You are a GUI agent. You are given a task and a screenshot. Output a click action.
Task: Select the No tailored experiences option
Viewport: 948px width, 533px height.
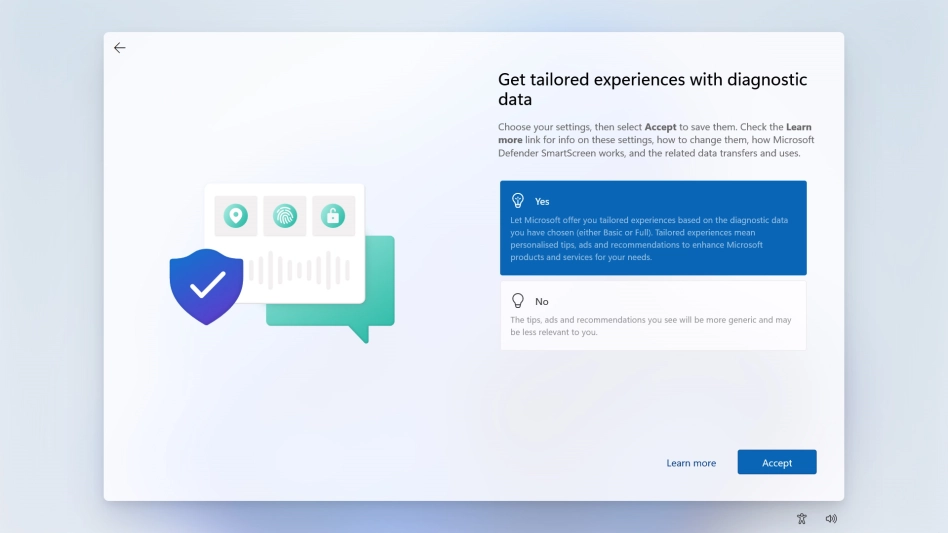pyautogui.click(x=653, y=315)
